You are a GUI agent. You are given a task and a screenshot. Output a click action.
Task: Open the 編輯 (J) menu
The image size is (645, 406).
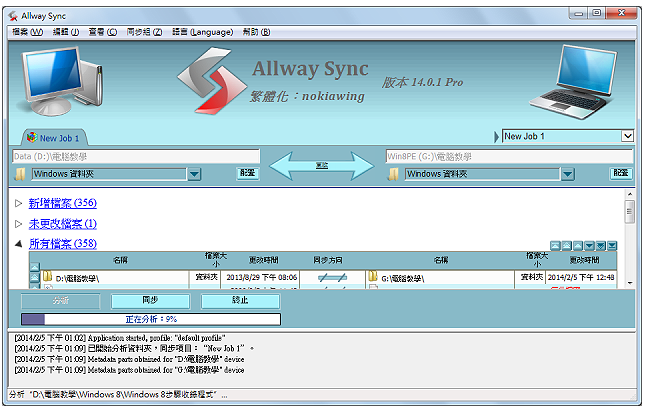pos(66,32)
